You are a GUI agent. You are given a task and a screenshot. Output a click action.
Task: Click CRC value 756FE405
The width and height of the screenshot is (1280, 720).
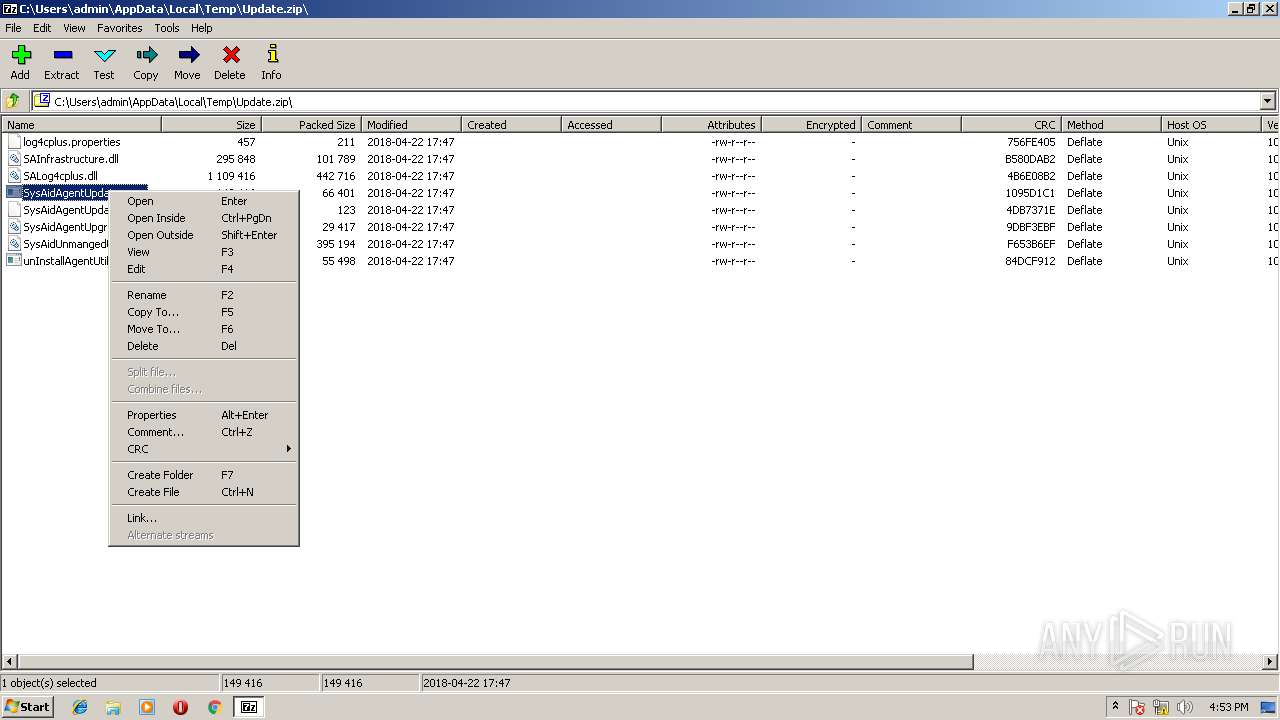pyautogui.click(x=1030, y=142)
